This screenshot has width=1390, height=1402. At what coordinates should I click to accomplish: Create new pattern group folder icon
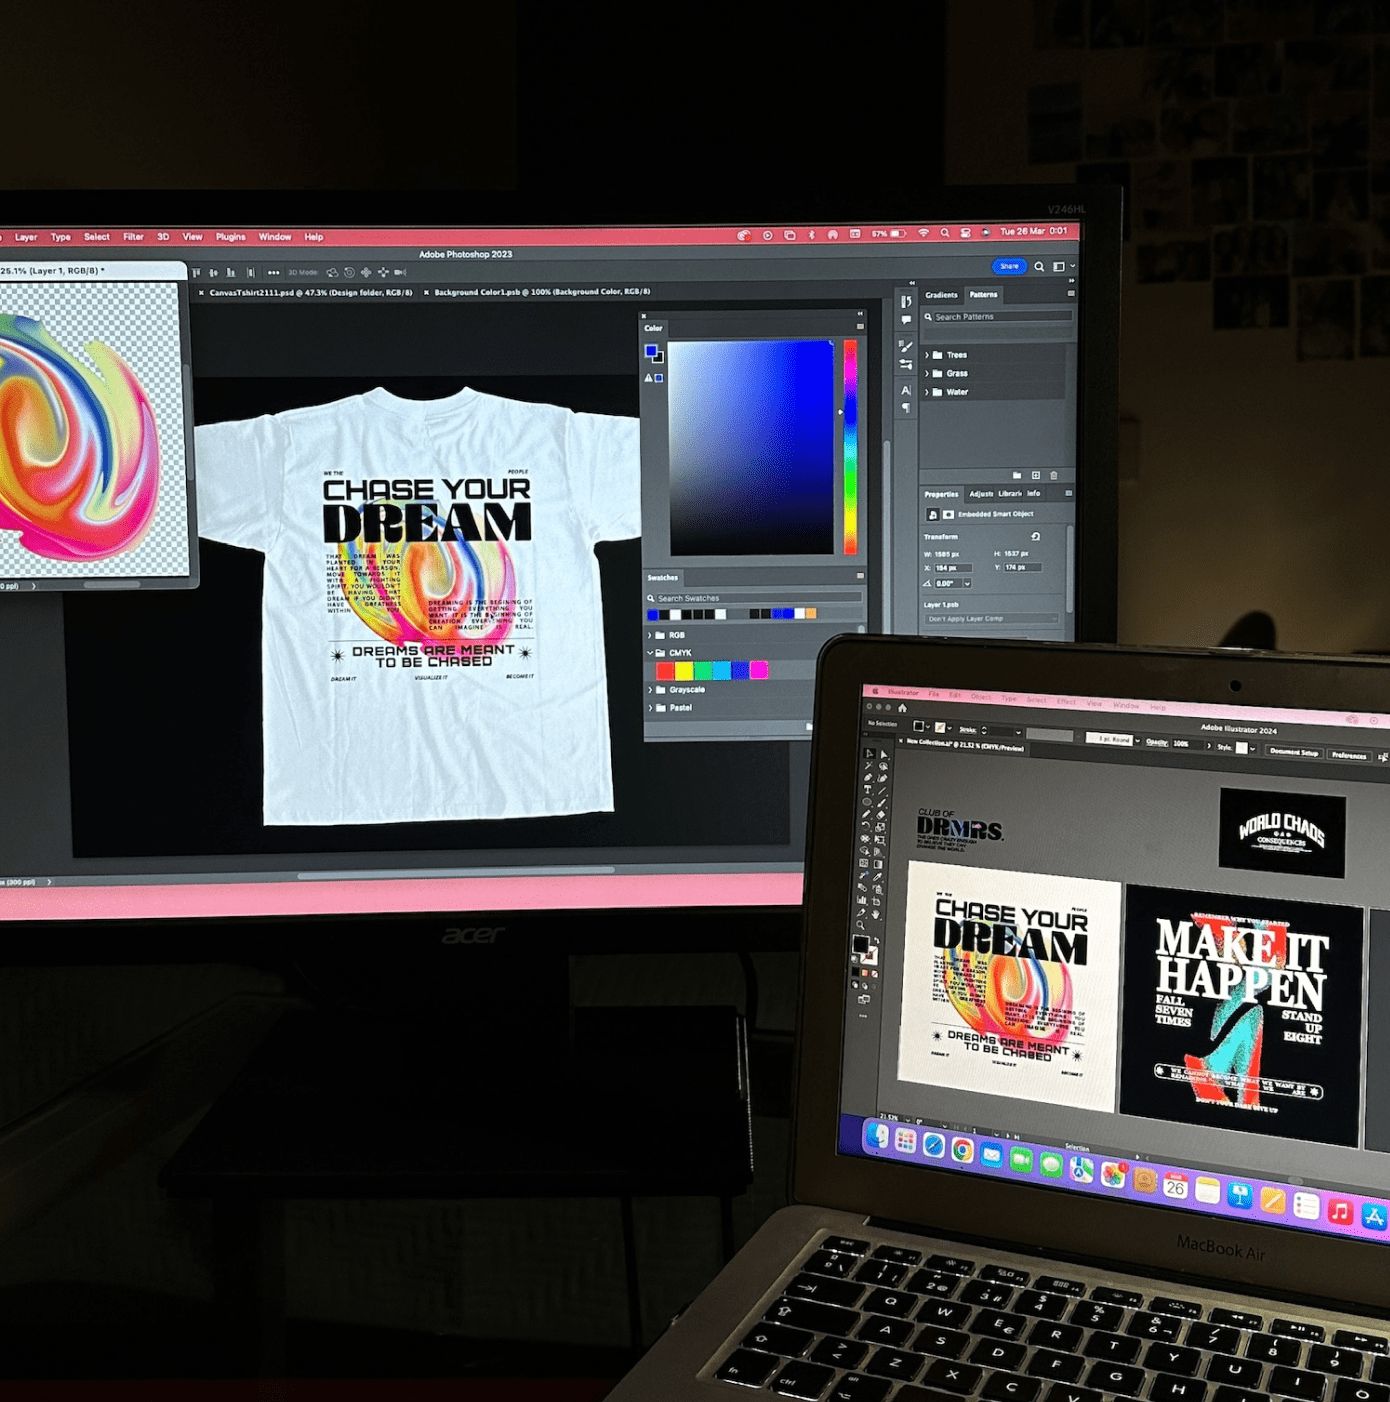(1017, 475)
